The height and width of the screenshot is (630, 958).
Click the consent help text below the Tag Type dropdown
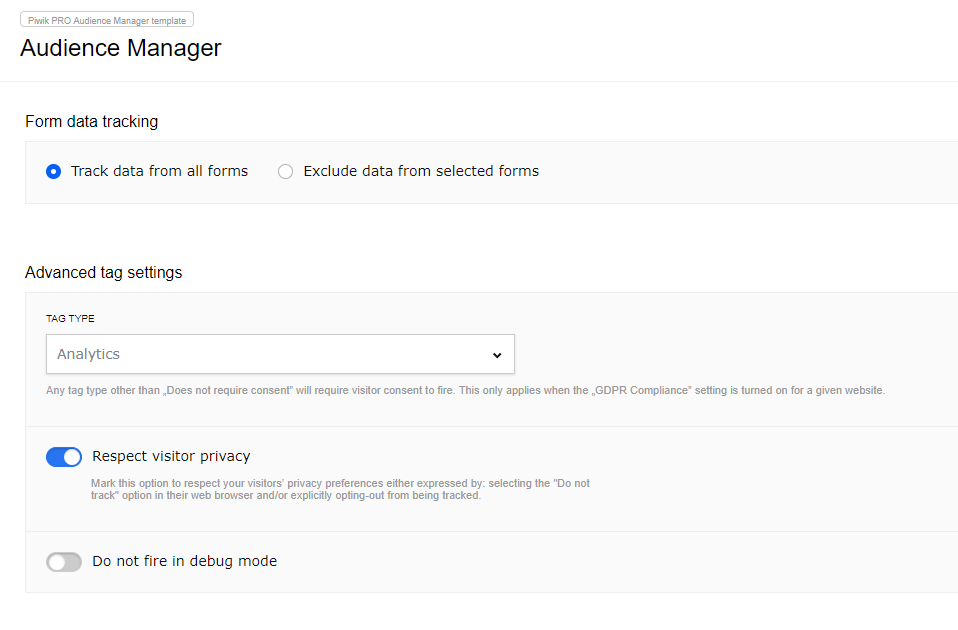[465, 390]
